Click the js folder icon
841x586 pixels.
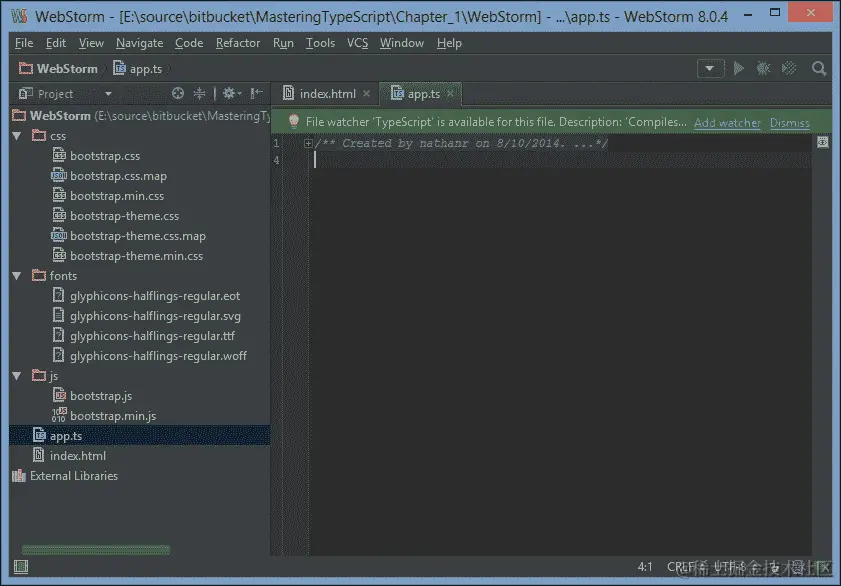tap(39, 375)
